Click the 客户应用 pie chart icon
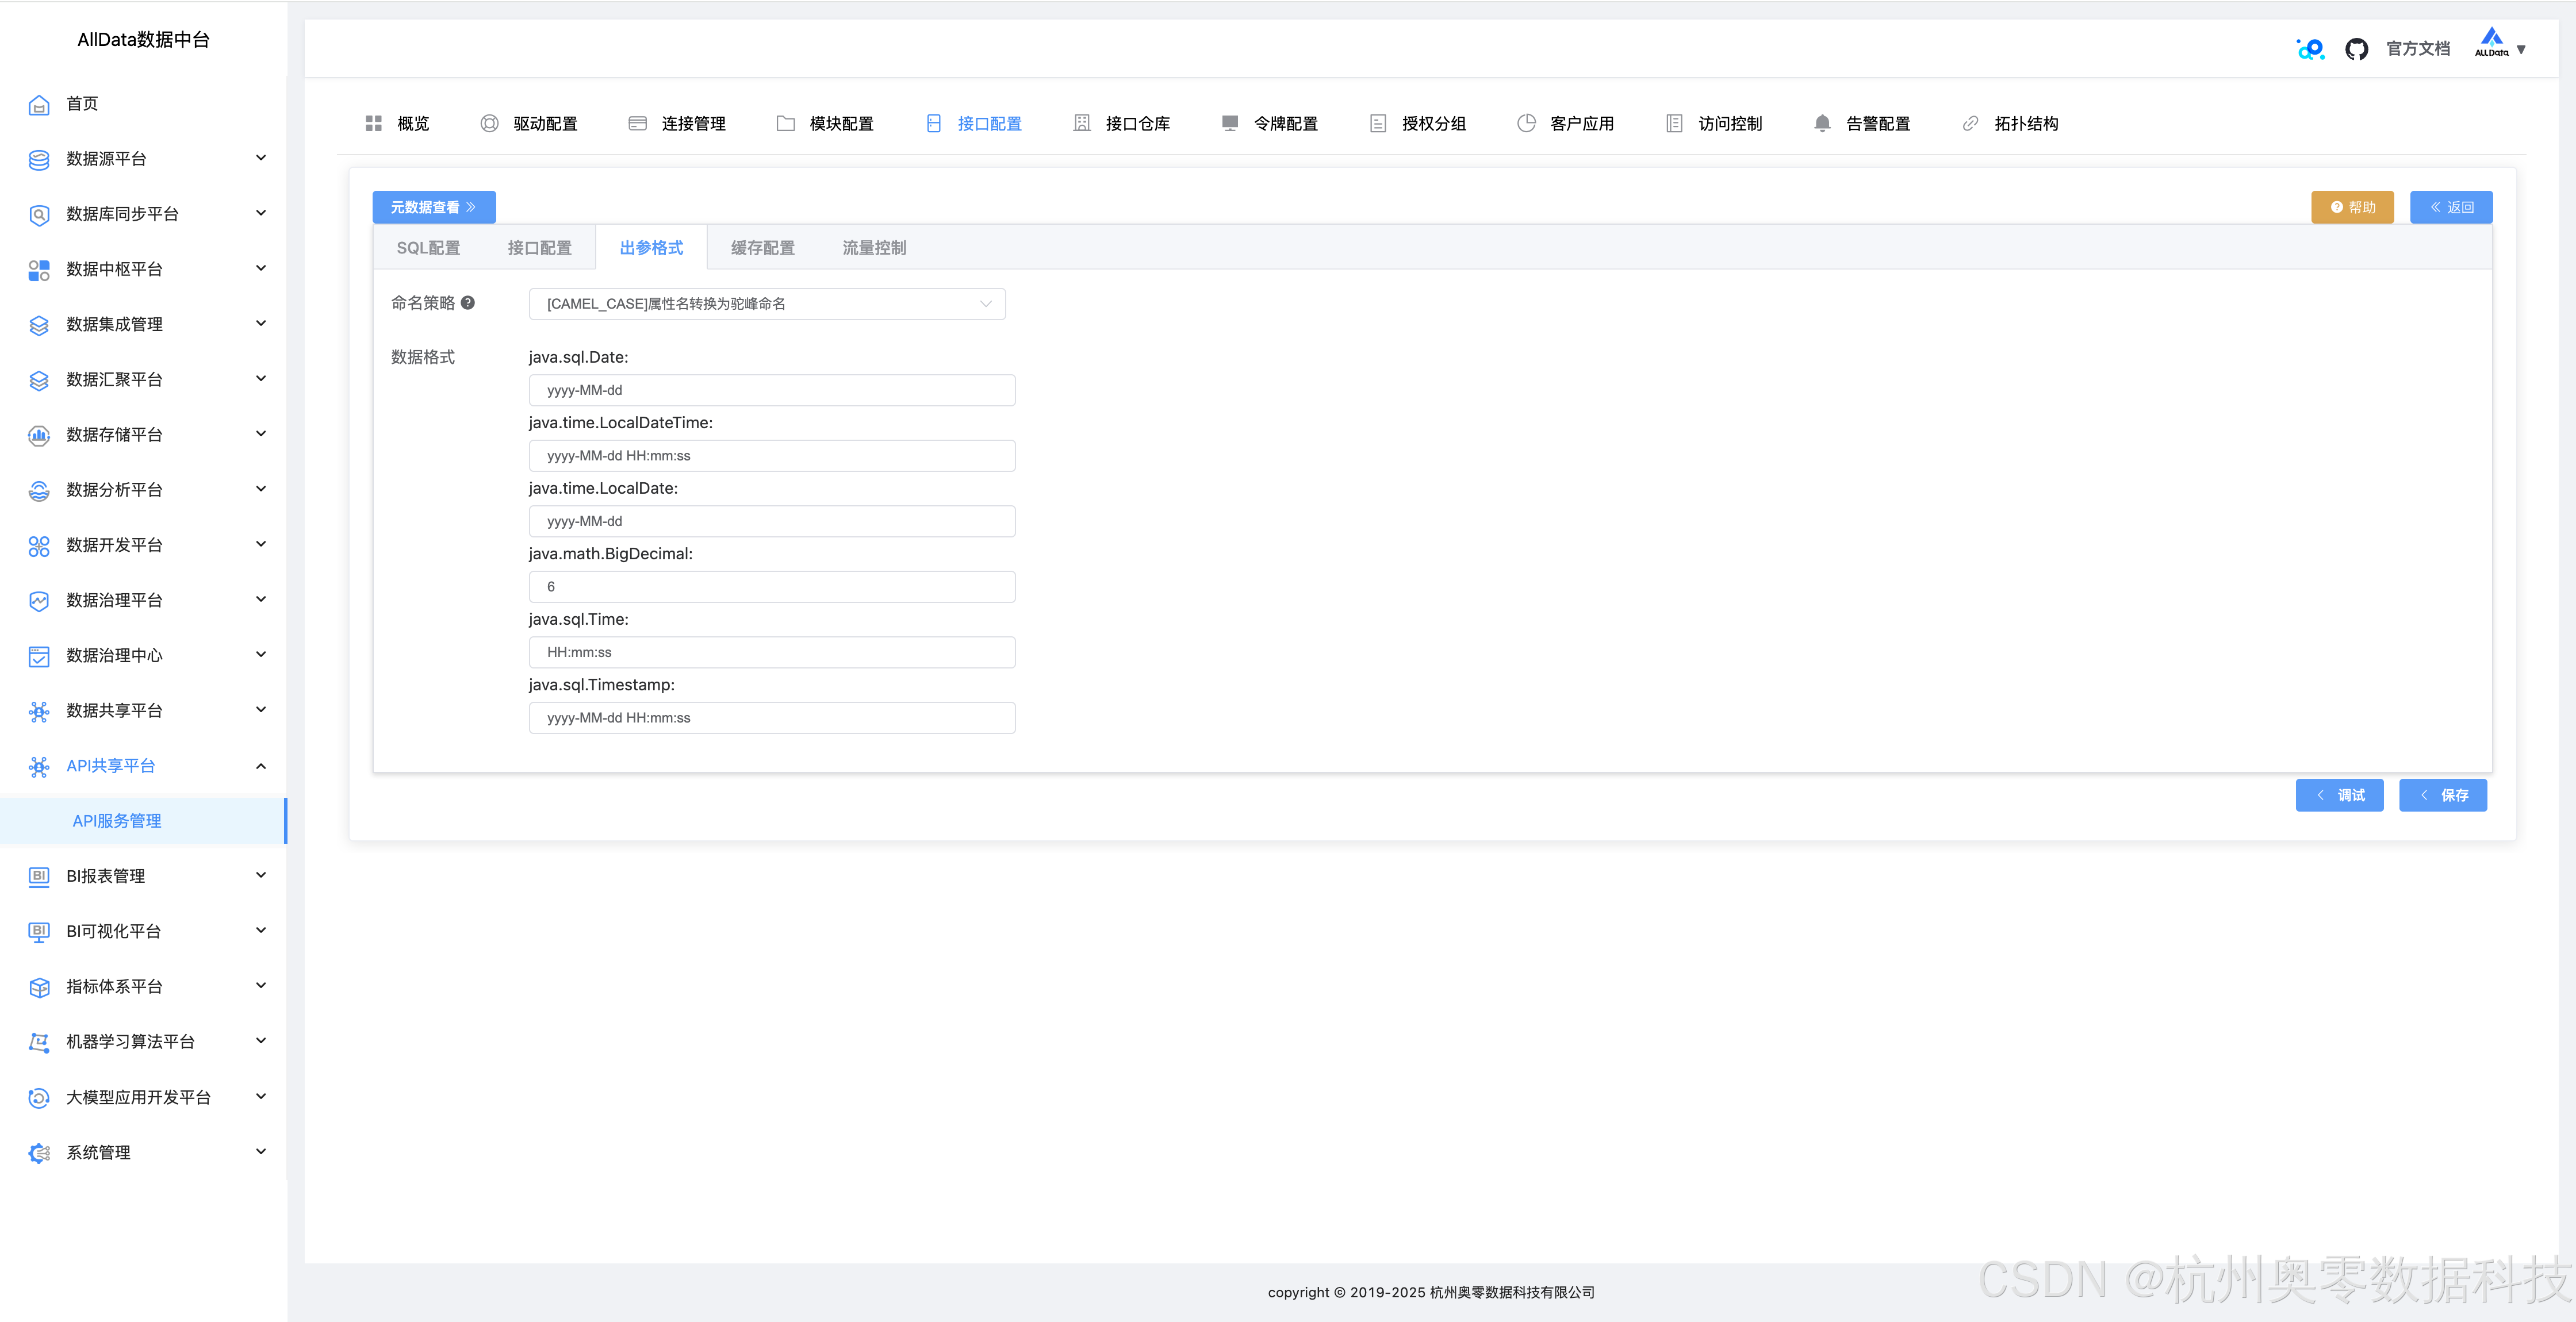Image resolution: width=2576 pixels, height=1322 pixels. (x=1526, y=123)
